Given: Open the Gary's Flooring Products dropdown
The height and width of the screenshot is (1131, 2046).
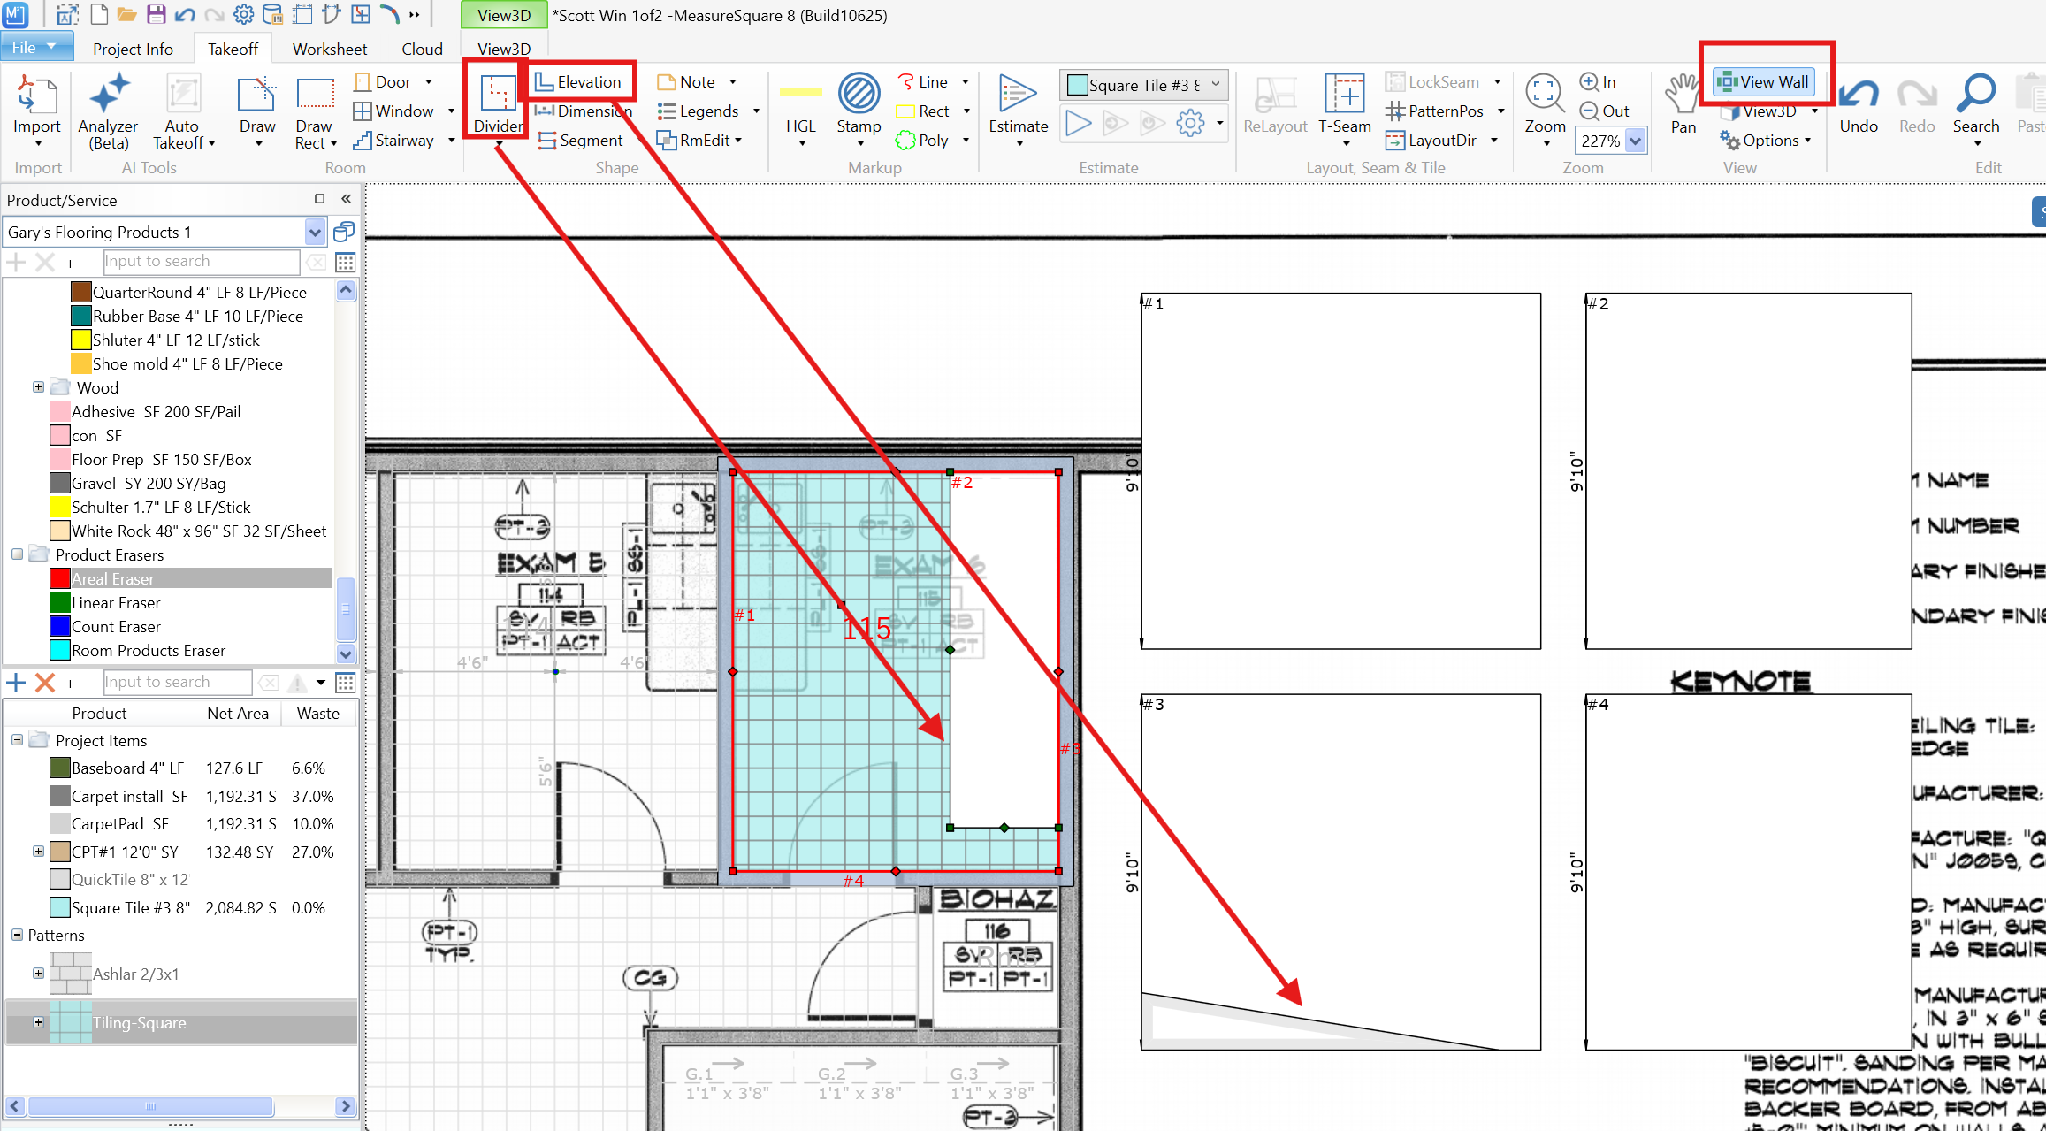Looking at the screenshot, I should [315, 232].
